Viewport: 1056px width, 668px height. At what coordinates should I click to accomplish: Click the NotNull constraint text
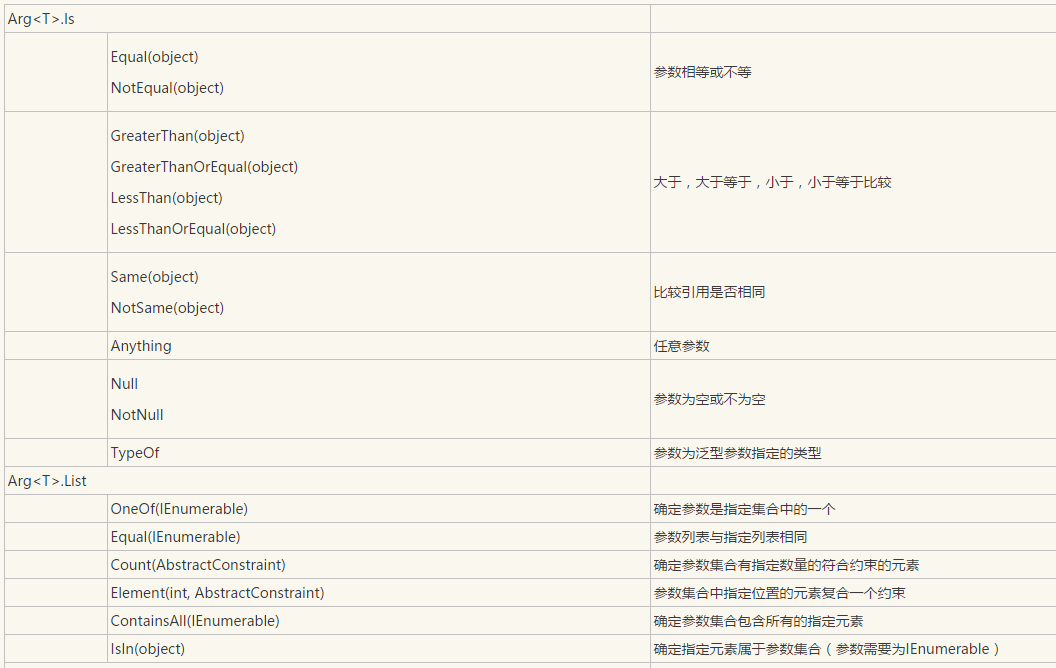point(137,415)
